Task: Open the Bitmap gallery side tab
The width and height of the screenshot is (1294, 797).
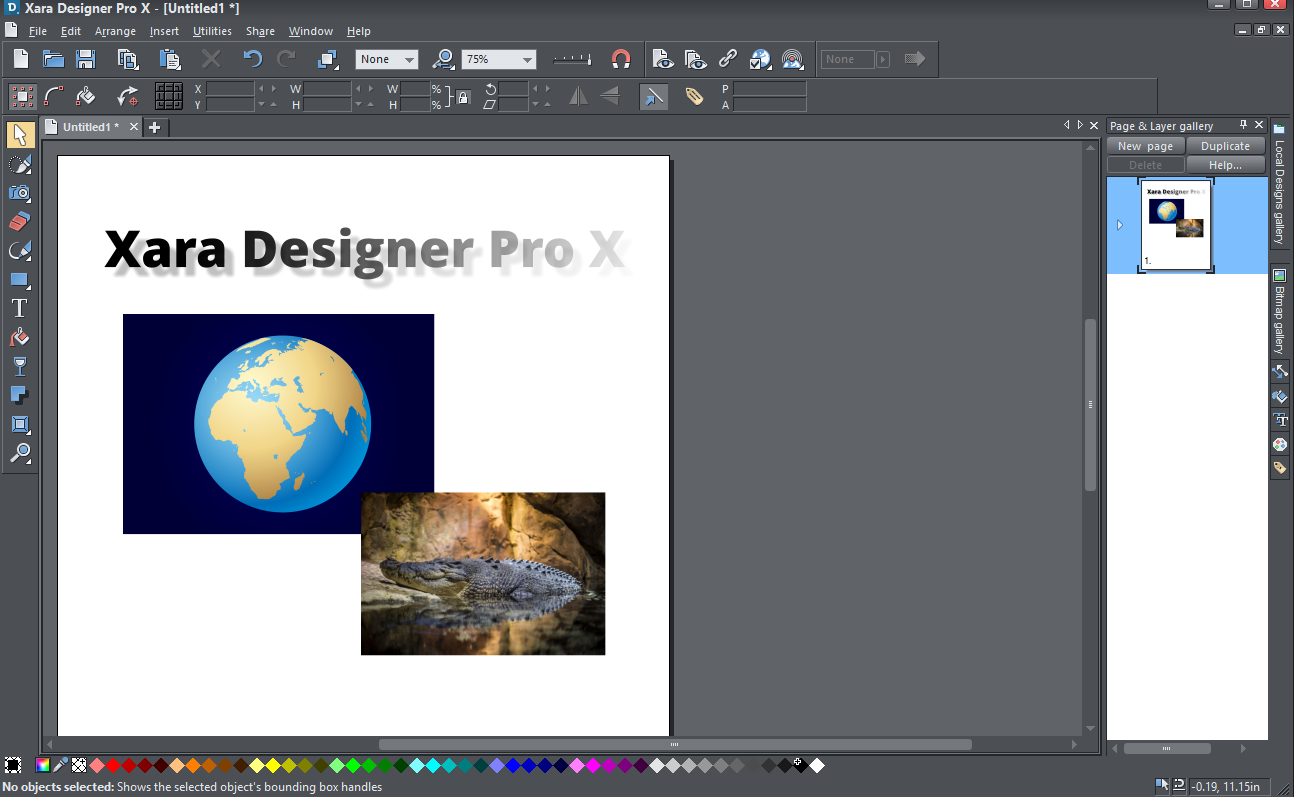Action: pos(1279,311)
